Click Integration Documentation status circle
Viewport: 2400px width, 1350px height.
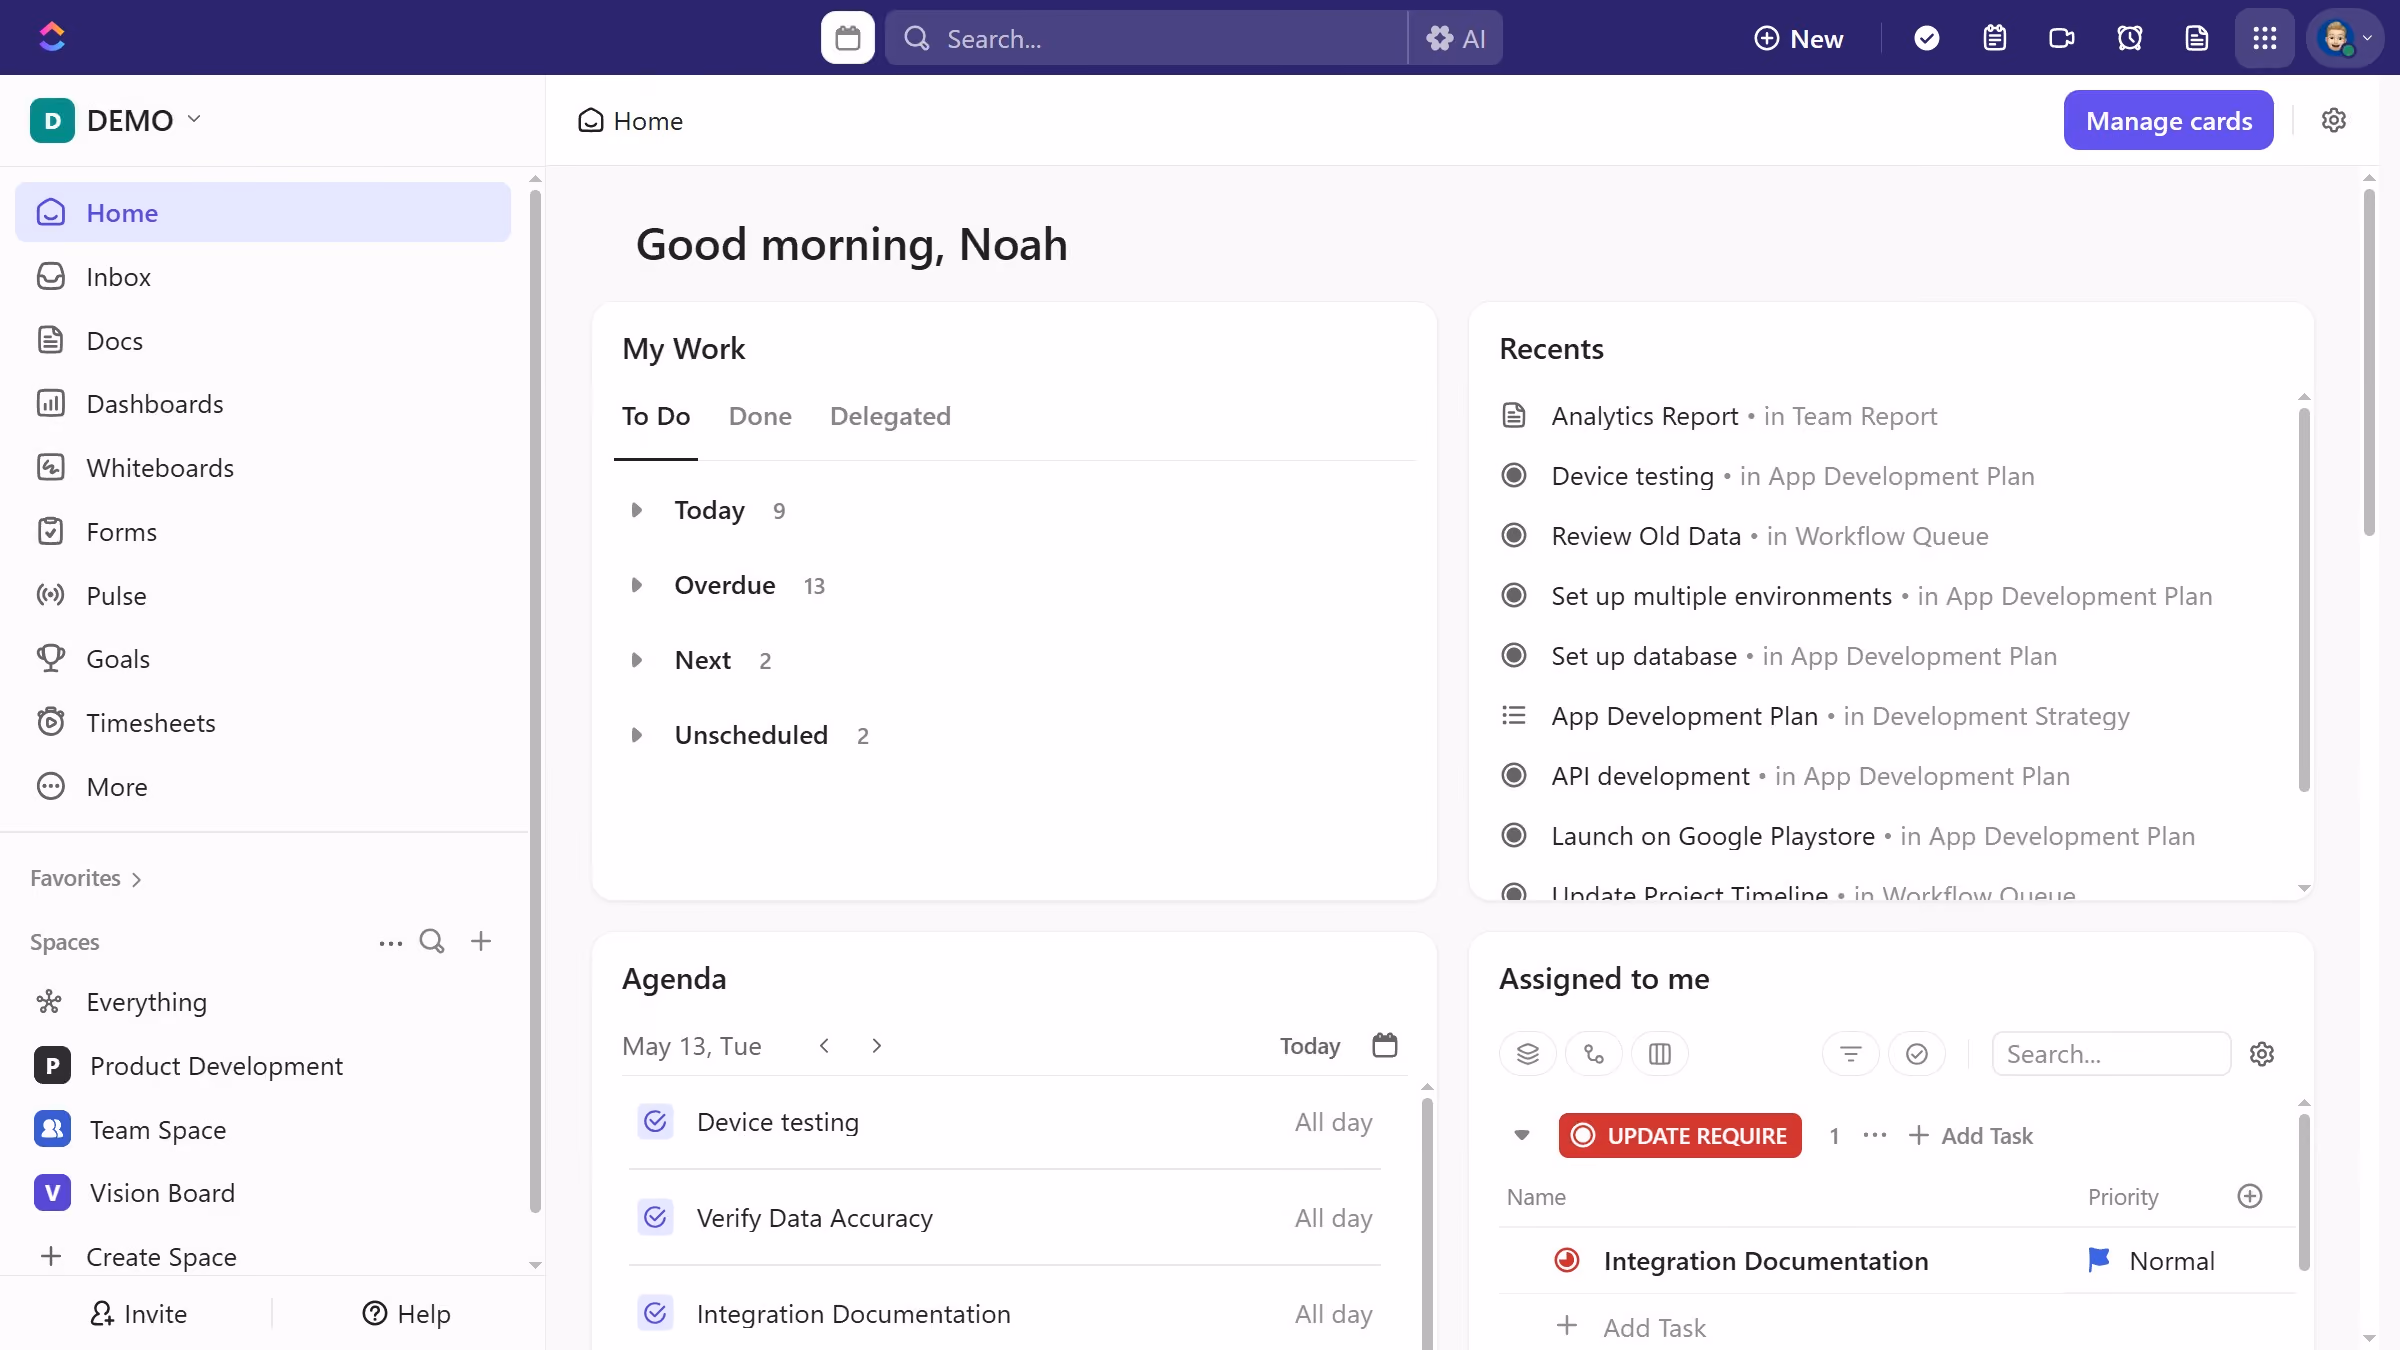click(1567, 1260)
